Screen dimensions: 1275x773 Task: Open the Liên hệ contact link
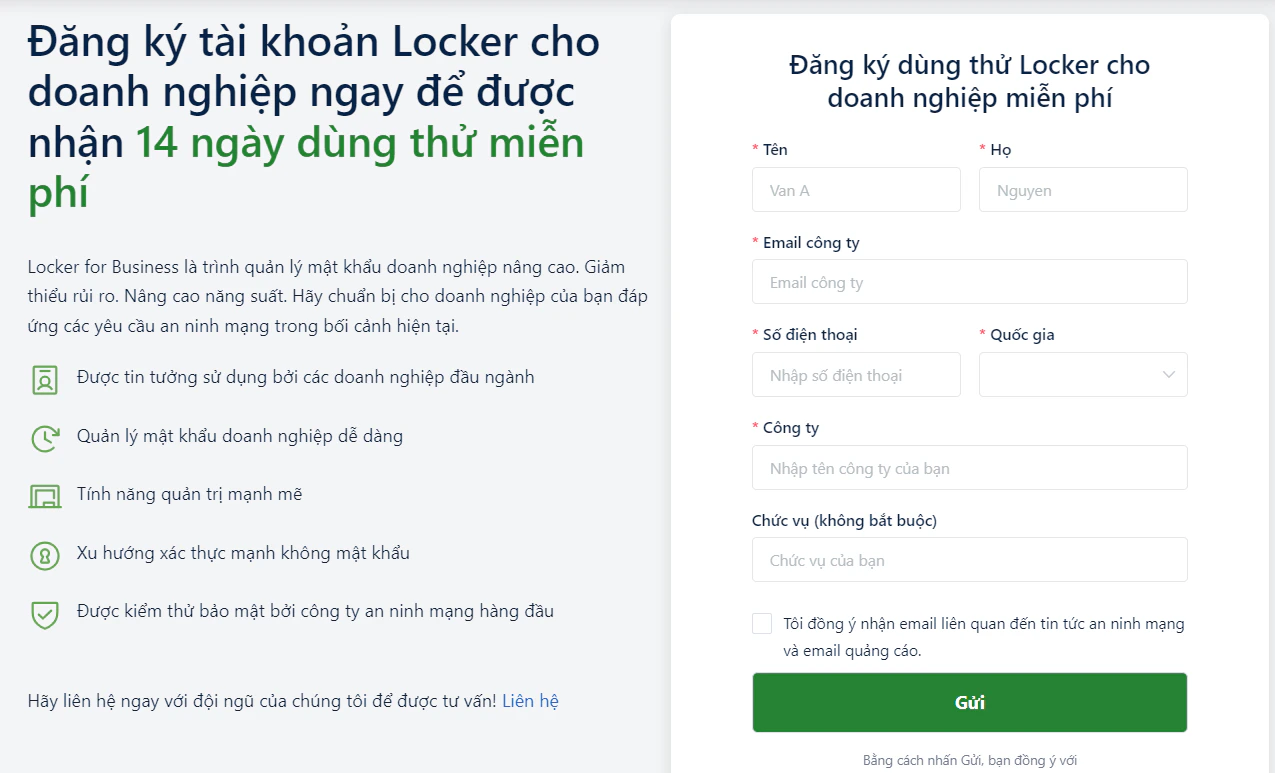point(529,700)
